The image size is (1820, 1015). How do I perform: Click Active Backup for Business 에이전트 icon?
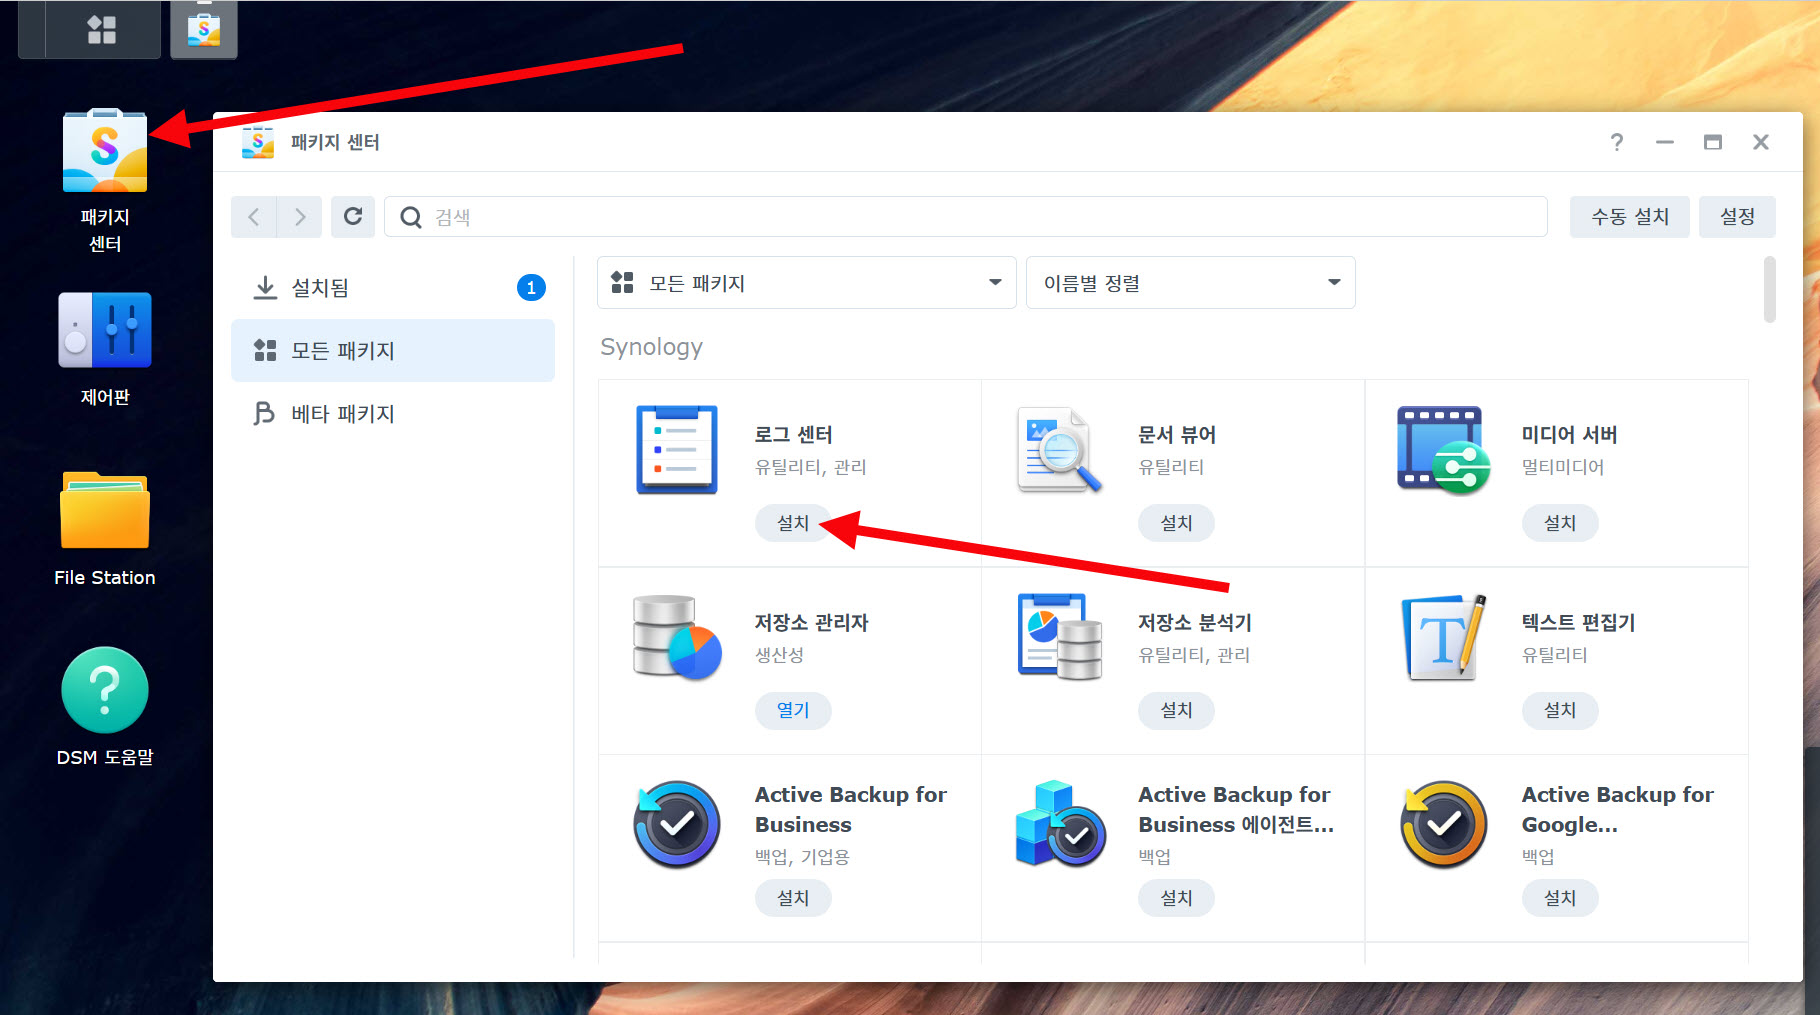[x=1059, y=825]
